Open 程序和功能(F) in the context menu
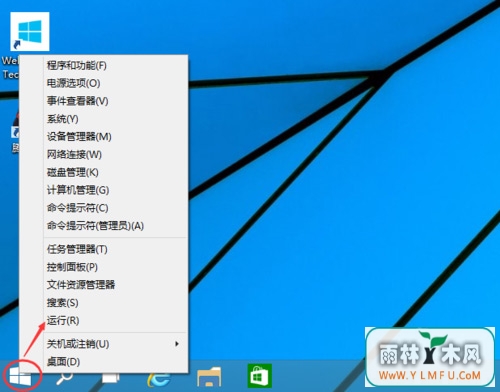 [x=104, y=65]
